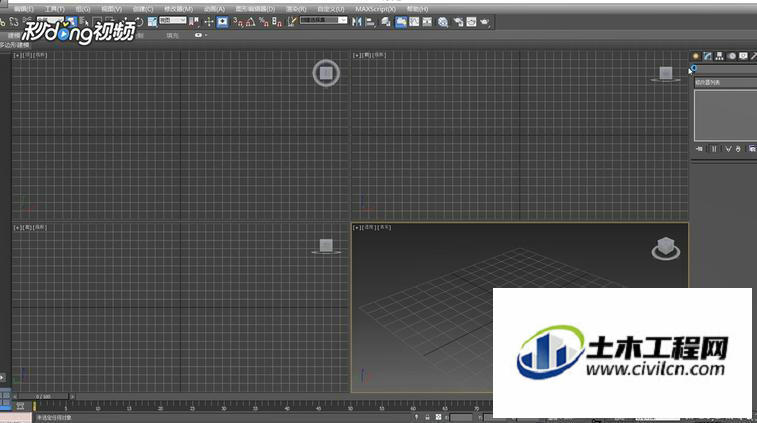Image resolution: width=757 pixels, height=423 pixels.
Task: Click frame 30 on the track bar
Action: [x=224, y=407]
